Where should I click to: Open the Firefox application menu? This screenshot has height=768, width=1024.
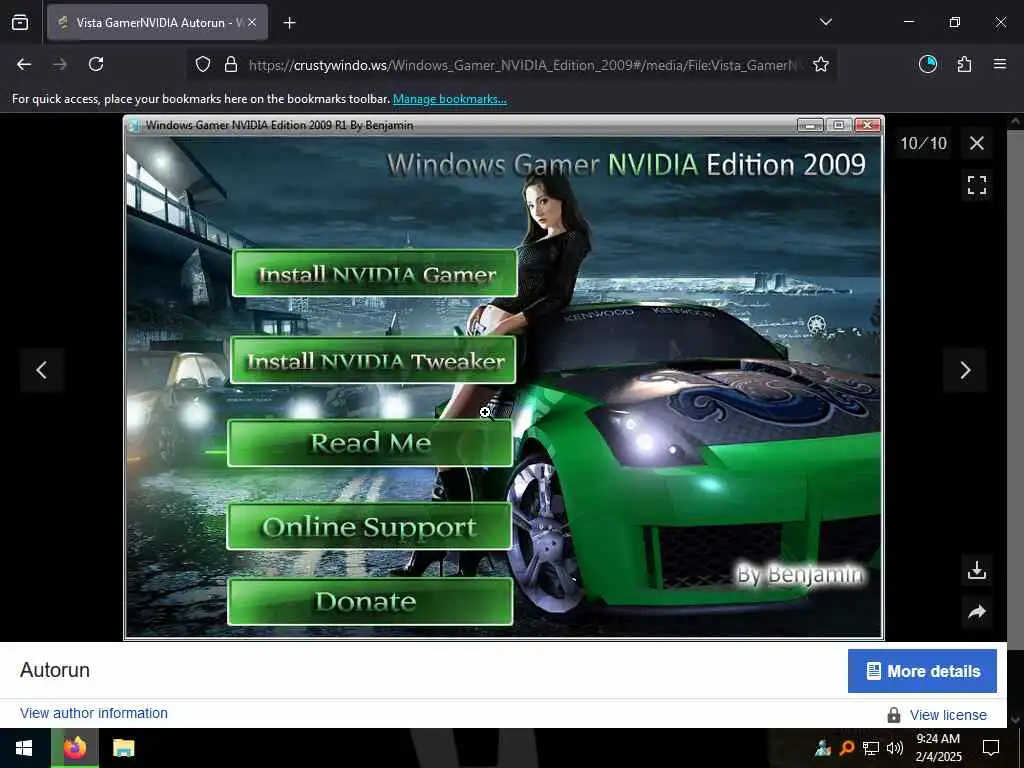pos(1000,64)
